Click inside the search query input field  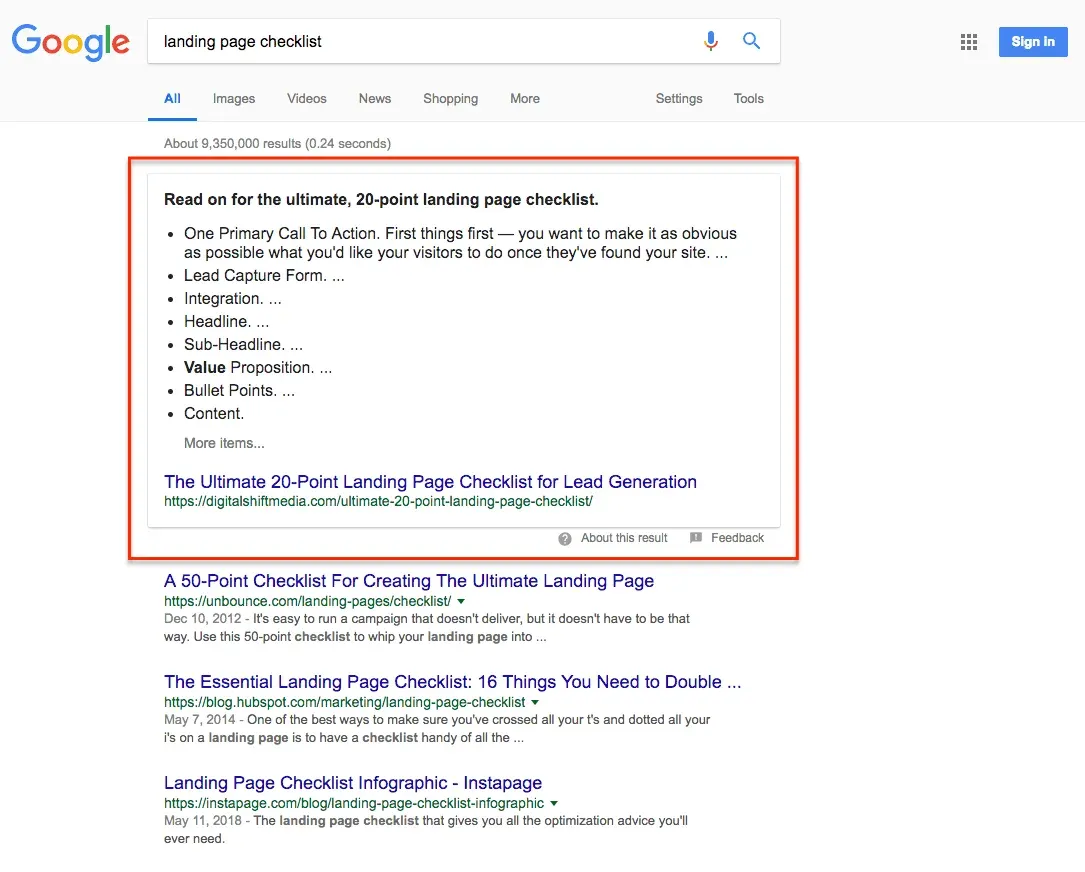click(400, 41)
